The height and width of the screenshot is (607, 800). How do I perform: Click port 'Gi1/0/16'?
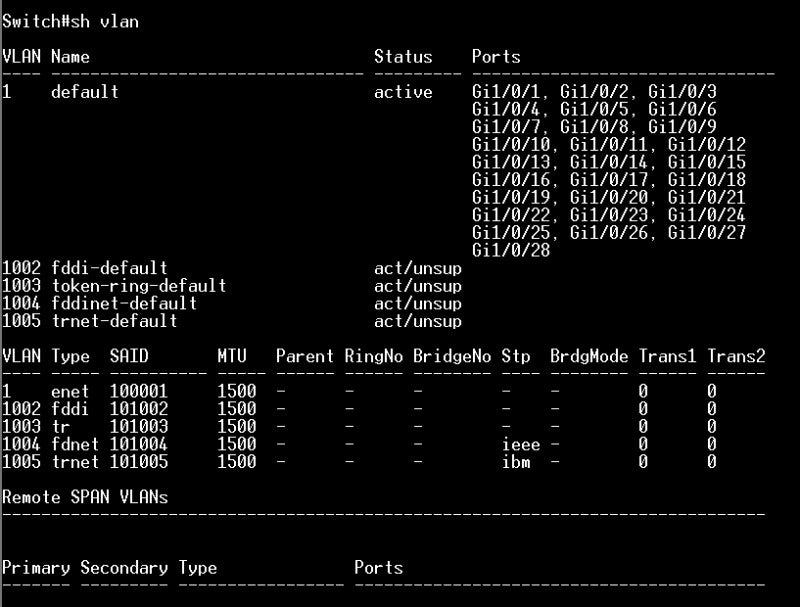coord(511,180)
